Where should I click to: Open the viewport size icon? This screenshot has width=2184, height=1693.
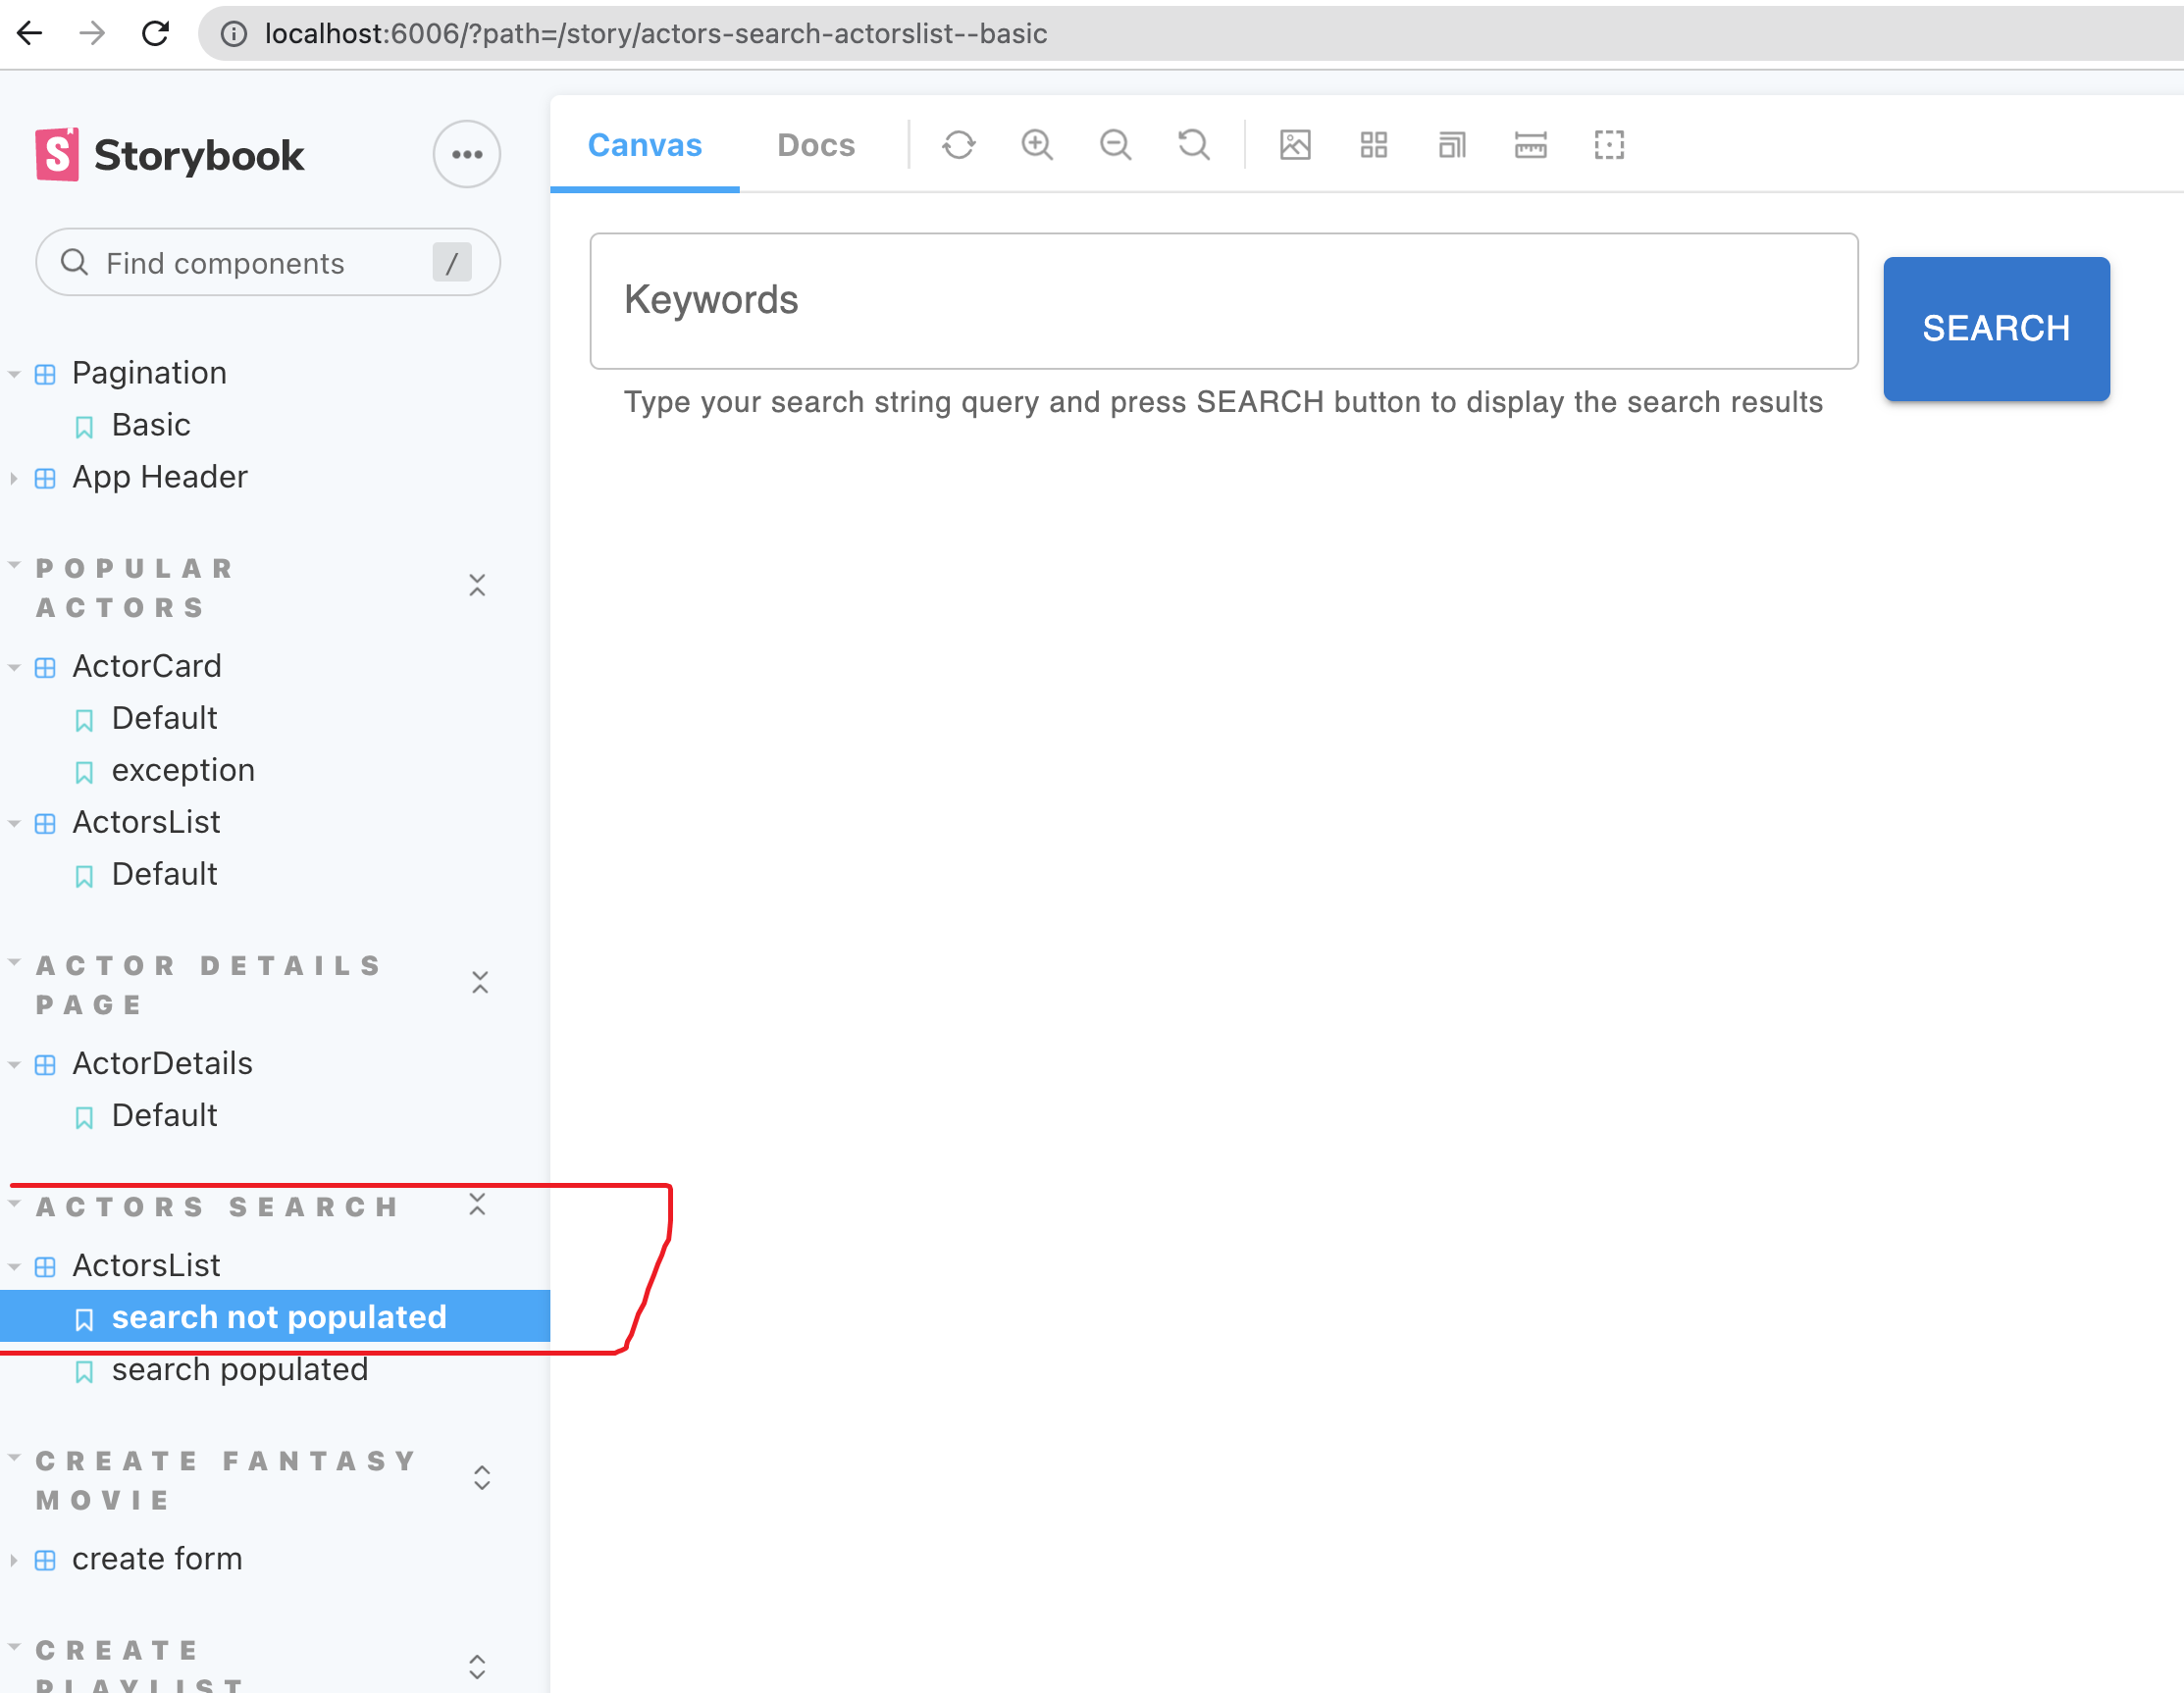click(1452, 146)
